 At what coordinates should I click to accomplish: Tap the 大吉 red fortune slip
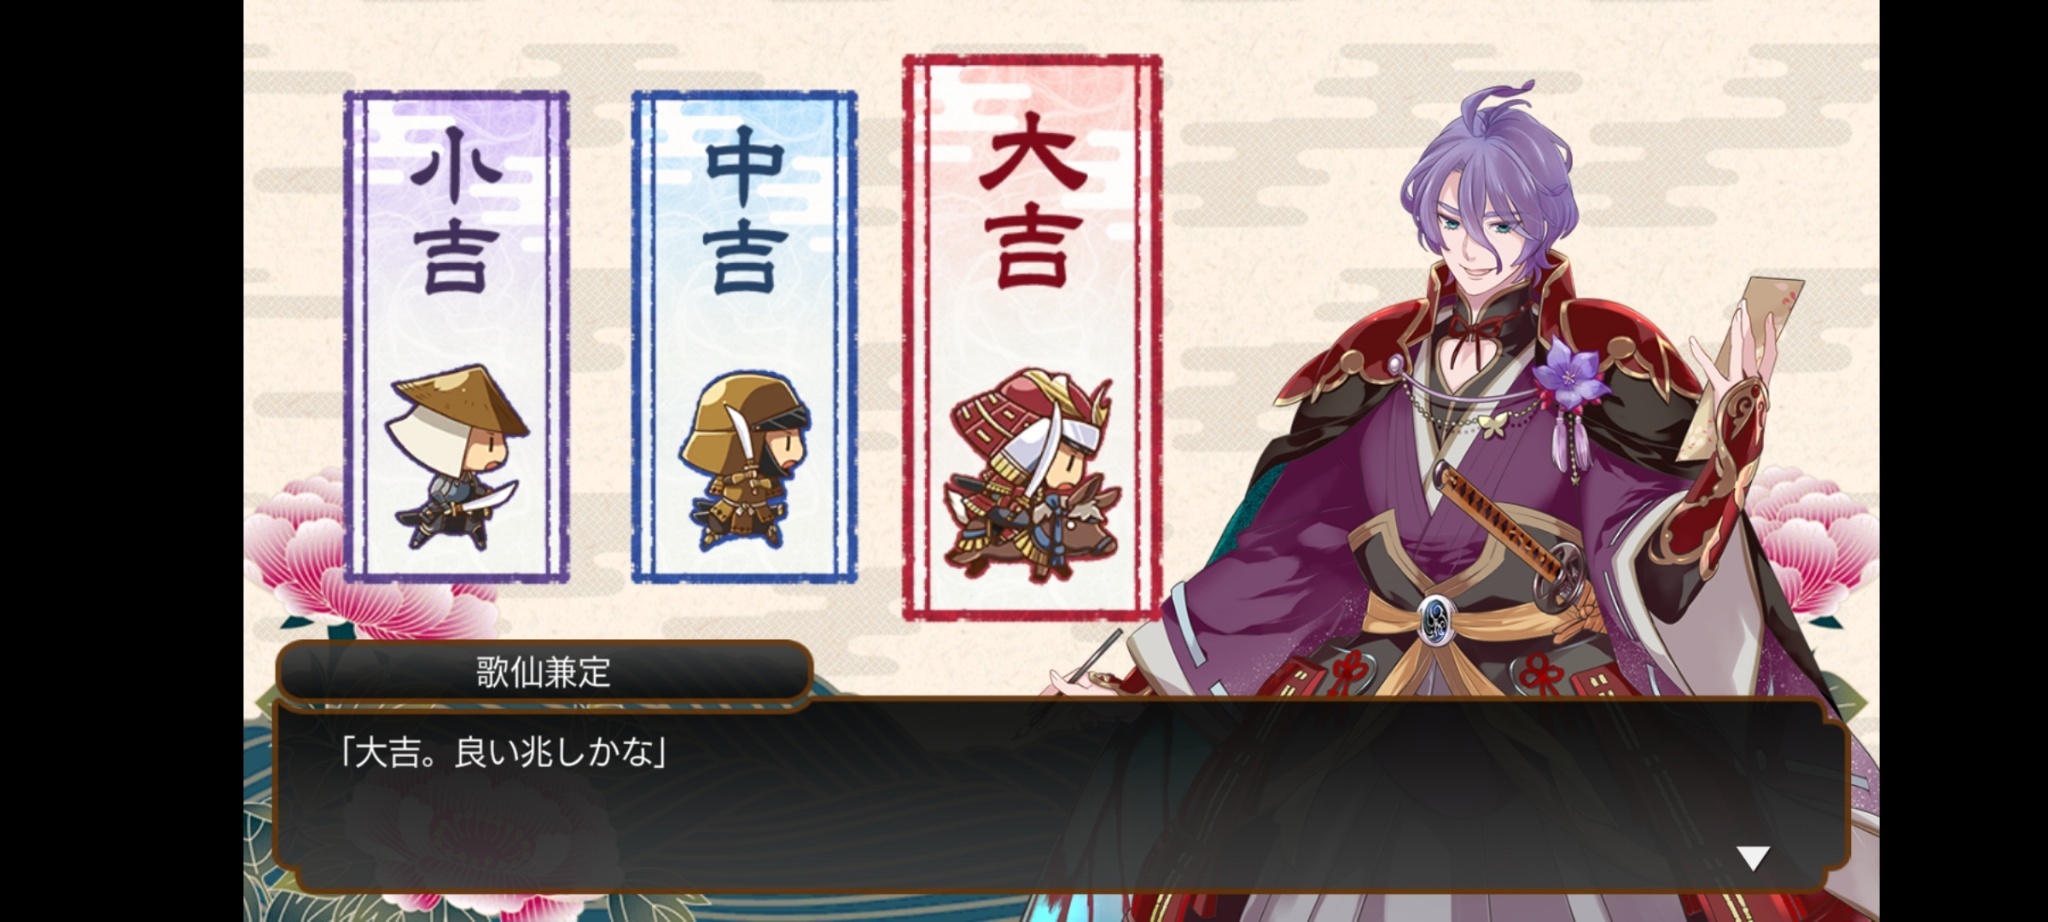coord(1032,337)
